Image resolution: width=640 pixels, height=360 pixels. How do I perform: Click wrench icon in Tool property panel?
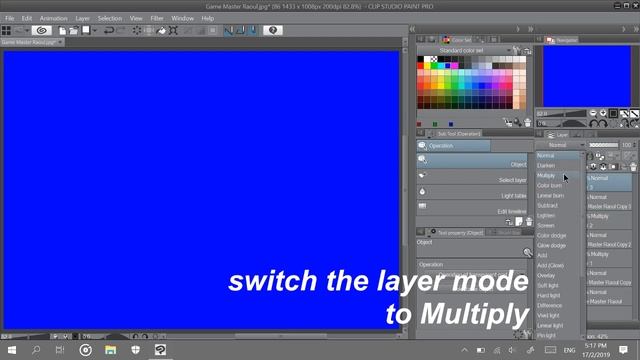point(527,253)
